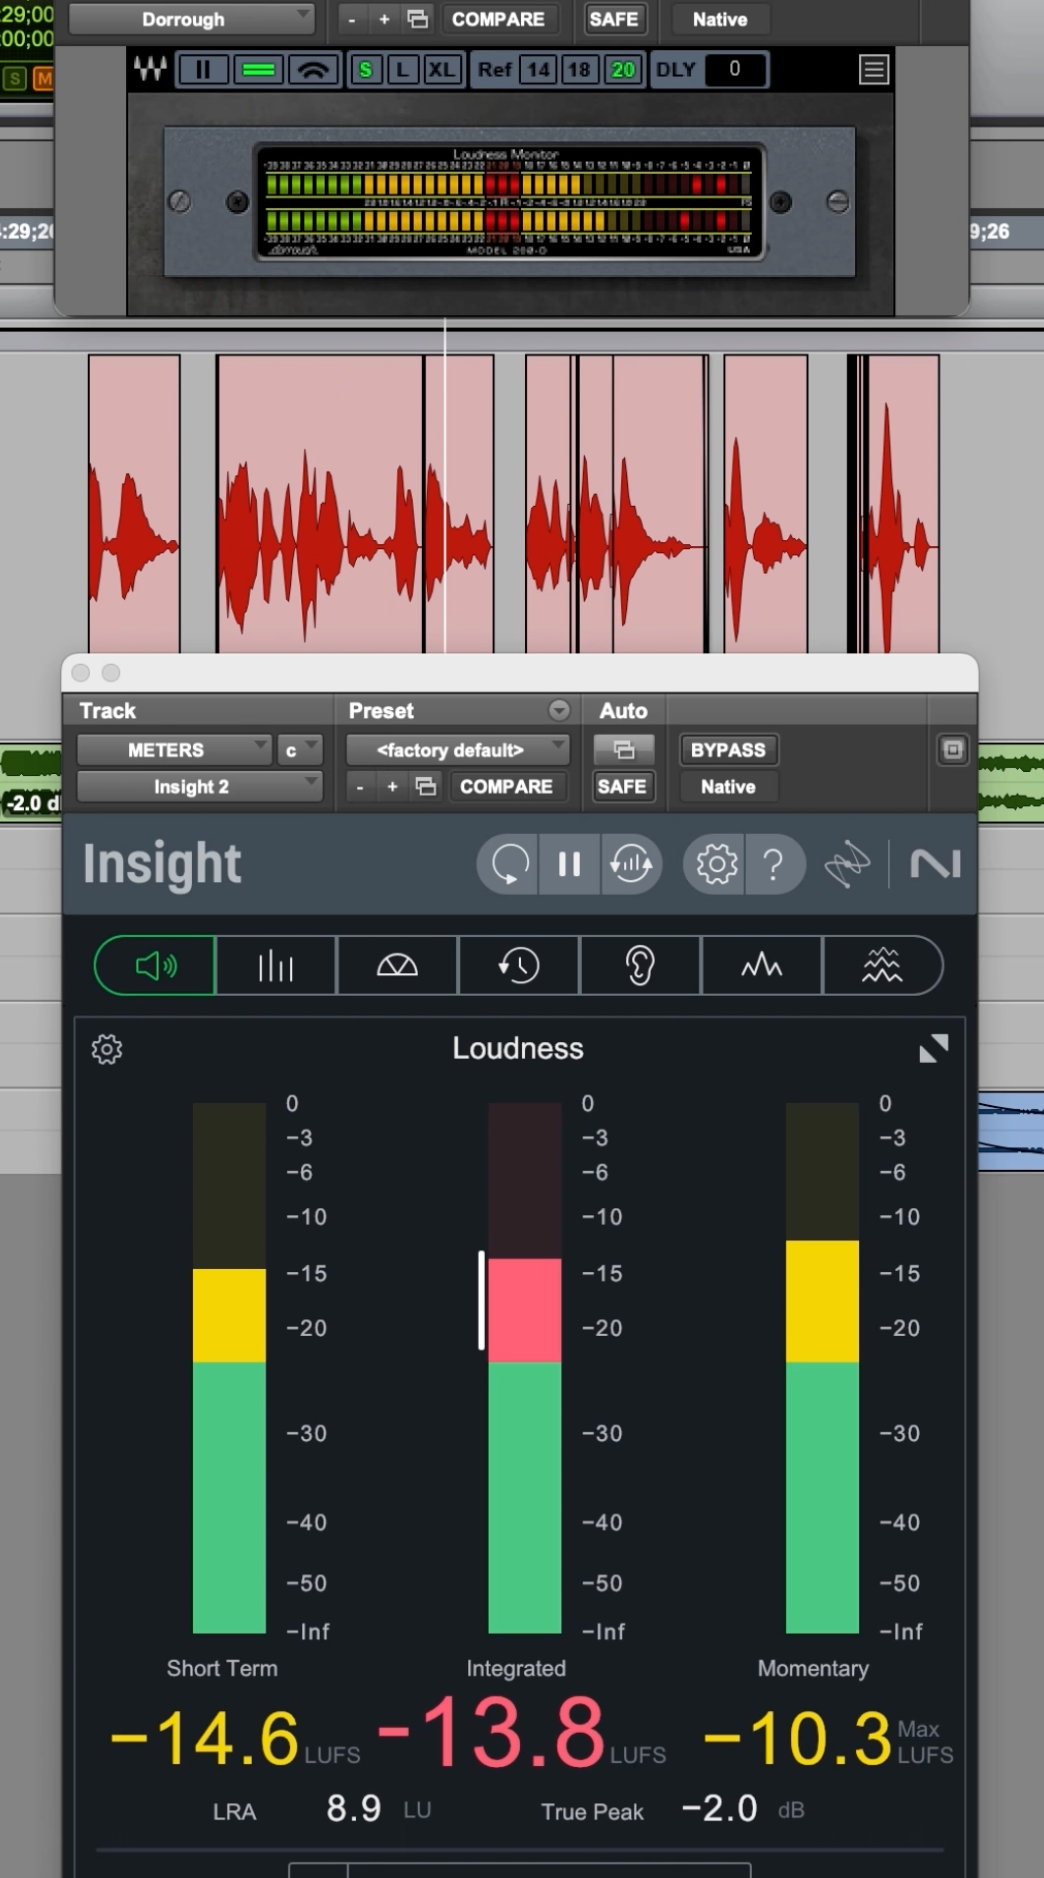Click Native in the Dorrough plugin header

(720, 19)
